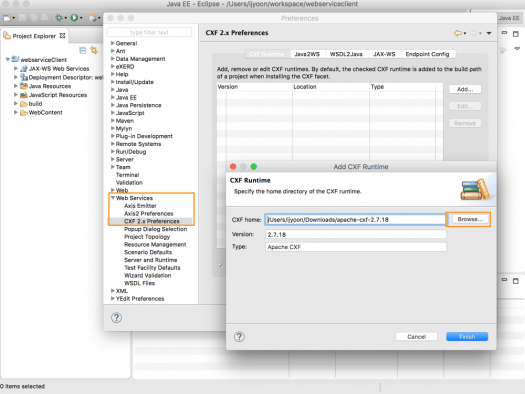Click the JavaScript Resources node icon
525x394 pixels.
24,95
